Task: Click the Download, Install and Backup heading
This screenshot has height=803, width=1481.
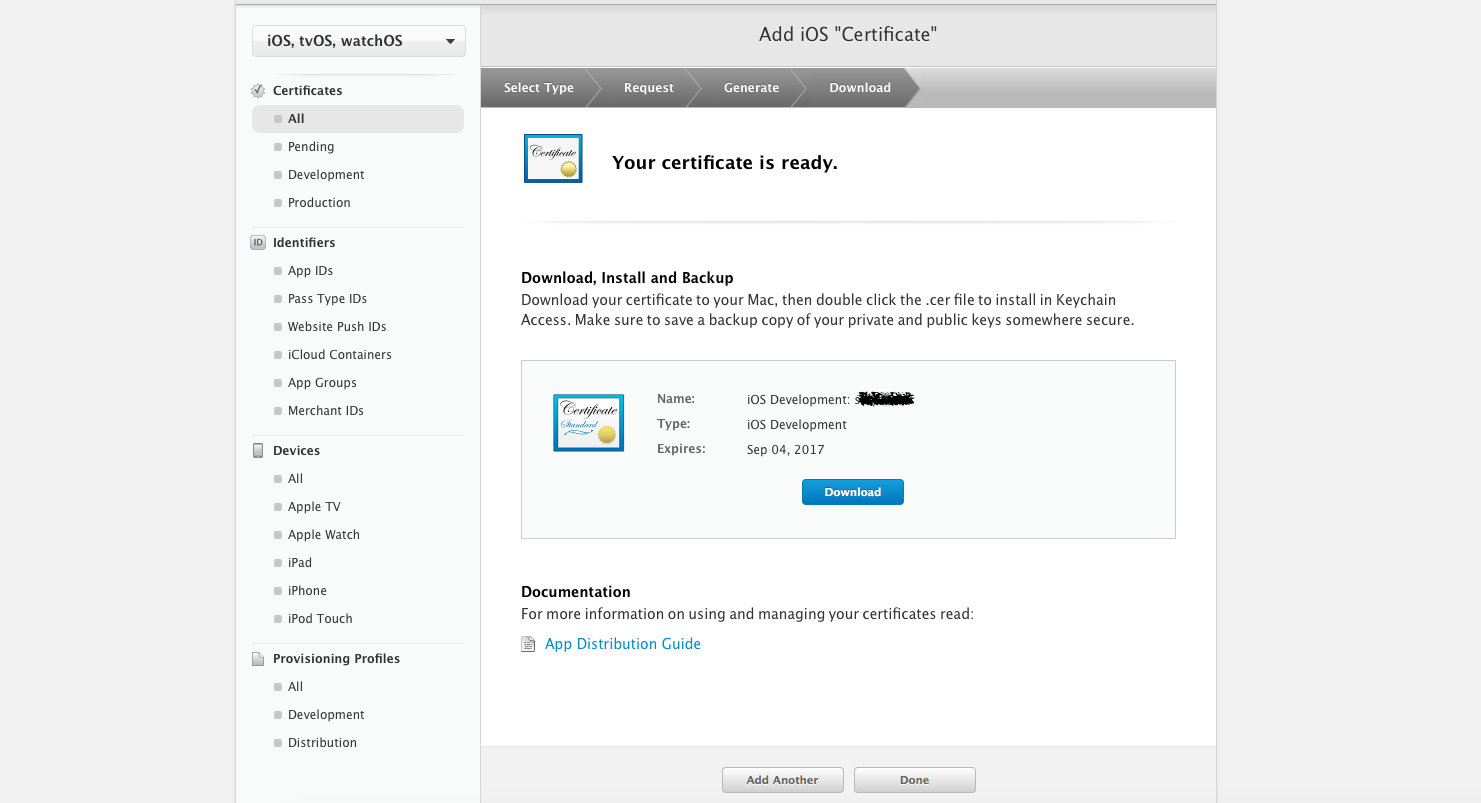Action: pos(627,278)
